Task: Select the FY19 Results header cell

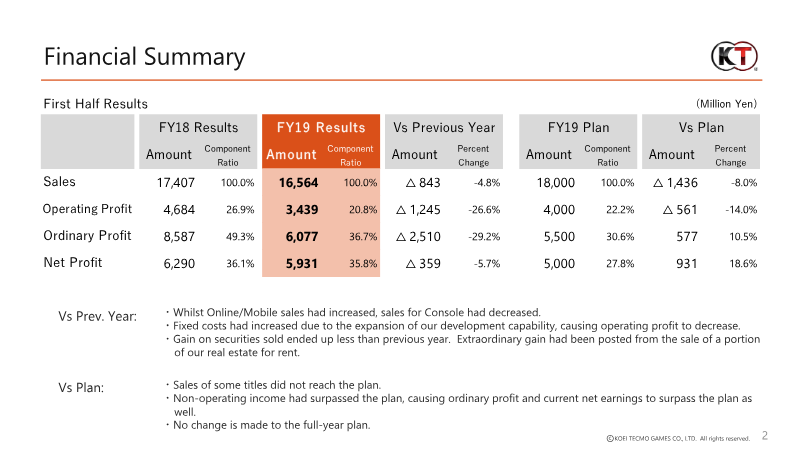Action: (320, 127)
